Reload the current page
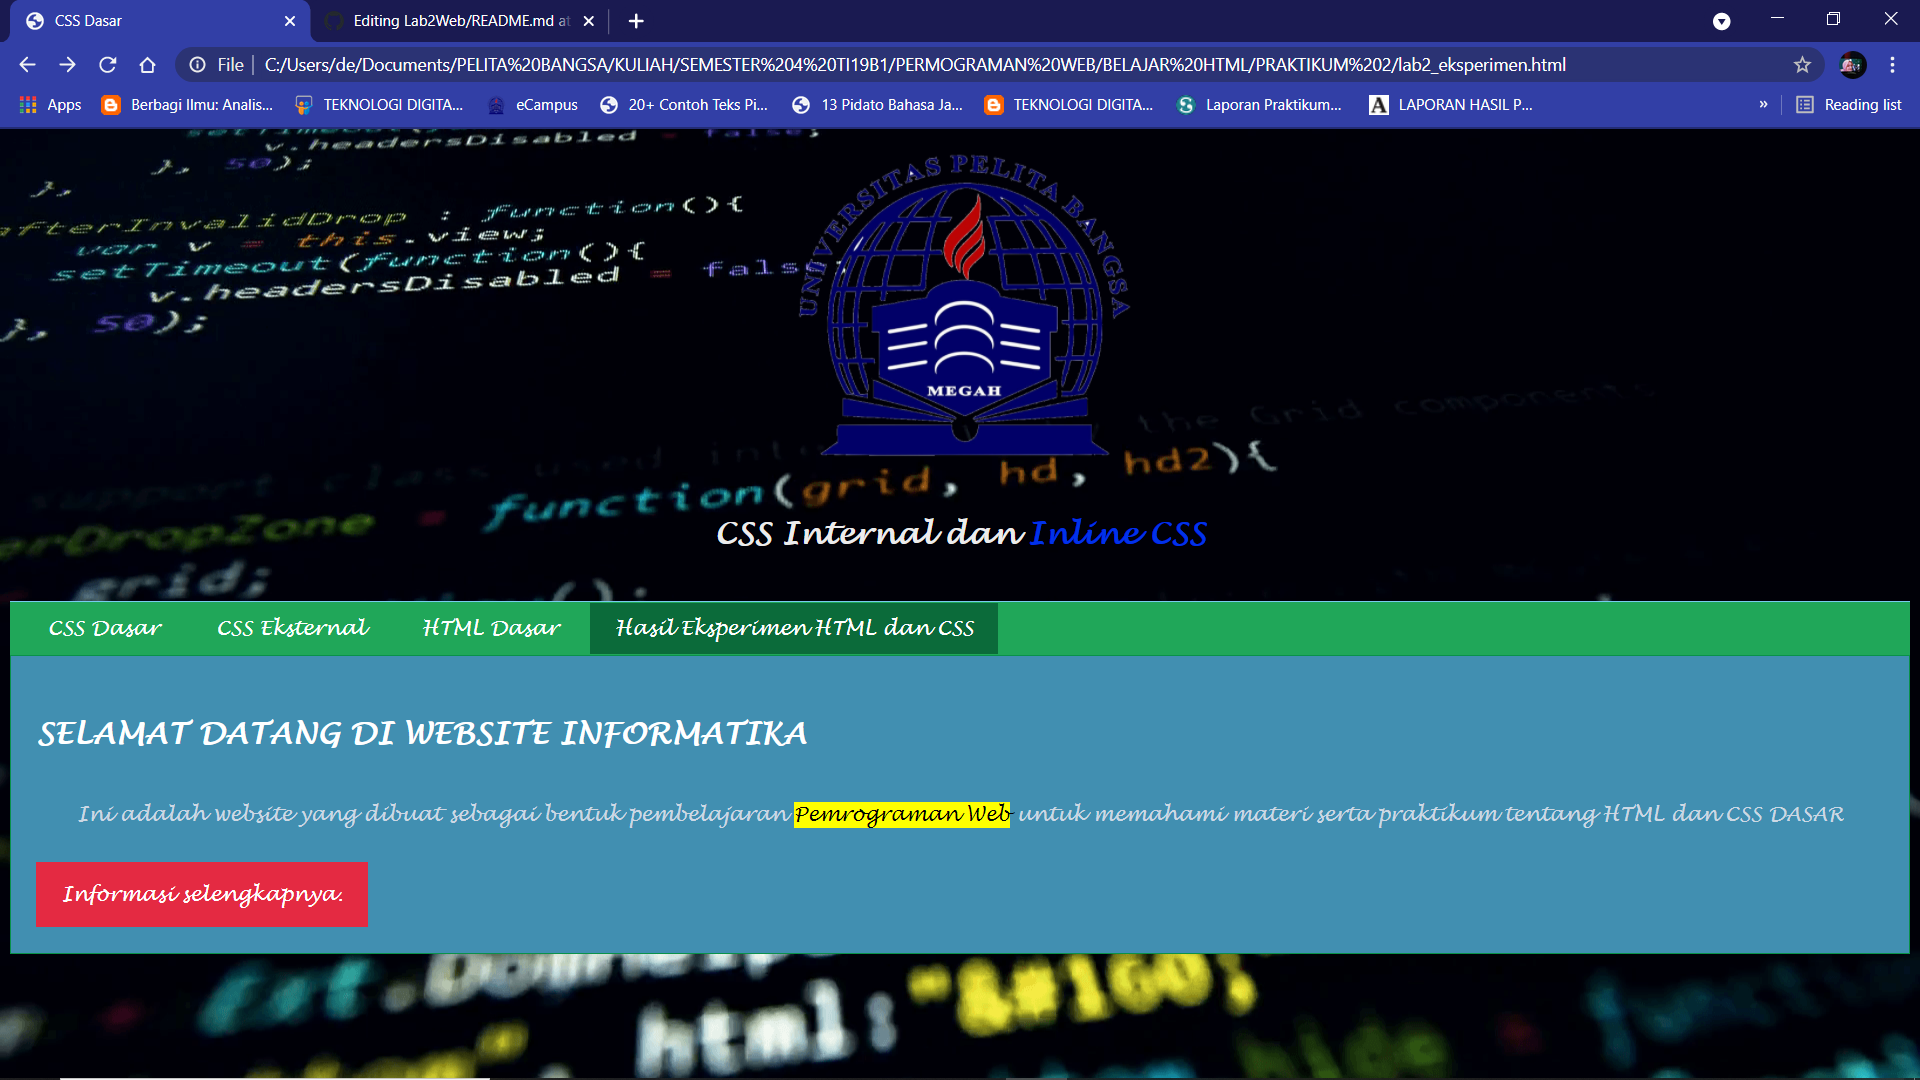1920x1080 pixels. pyautogui.click(x=107, y=64)
